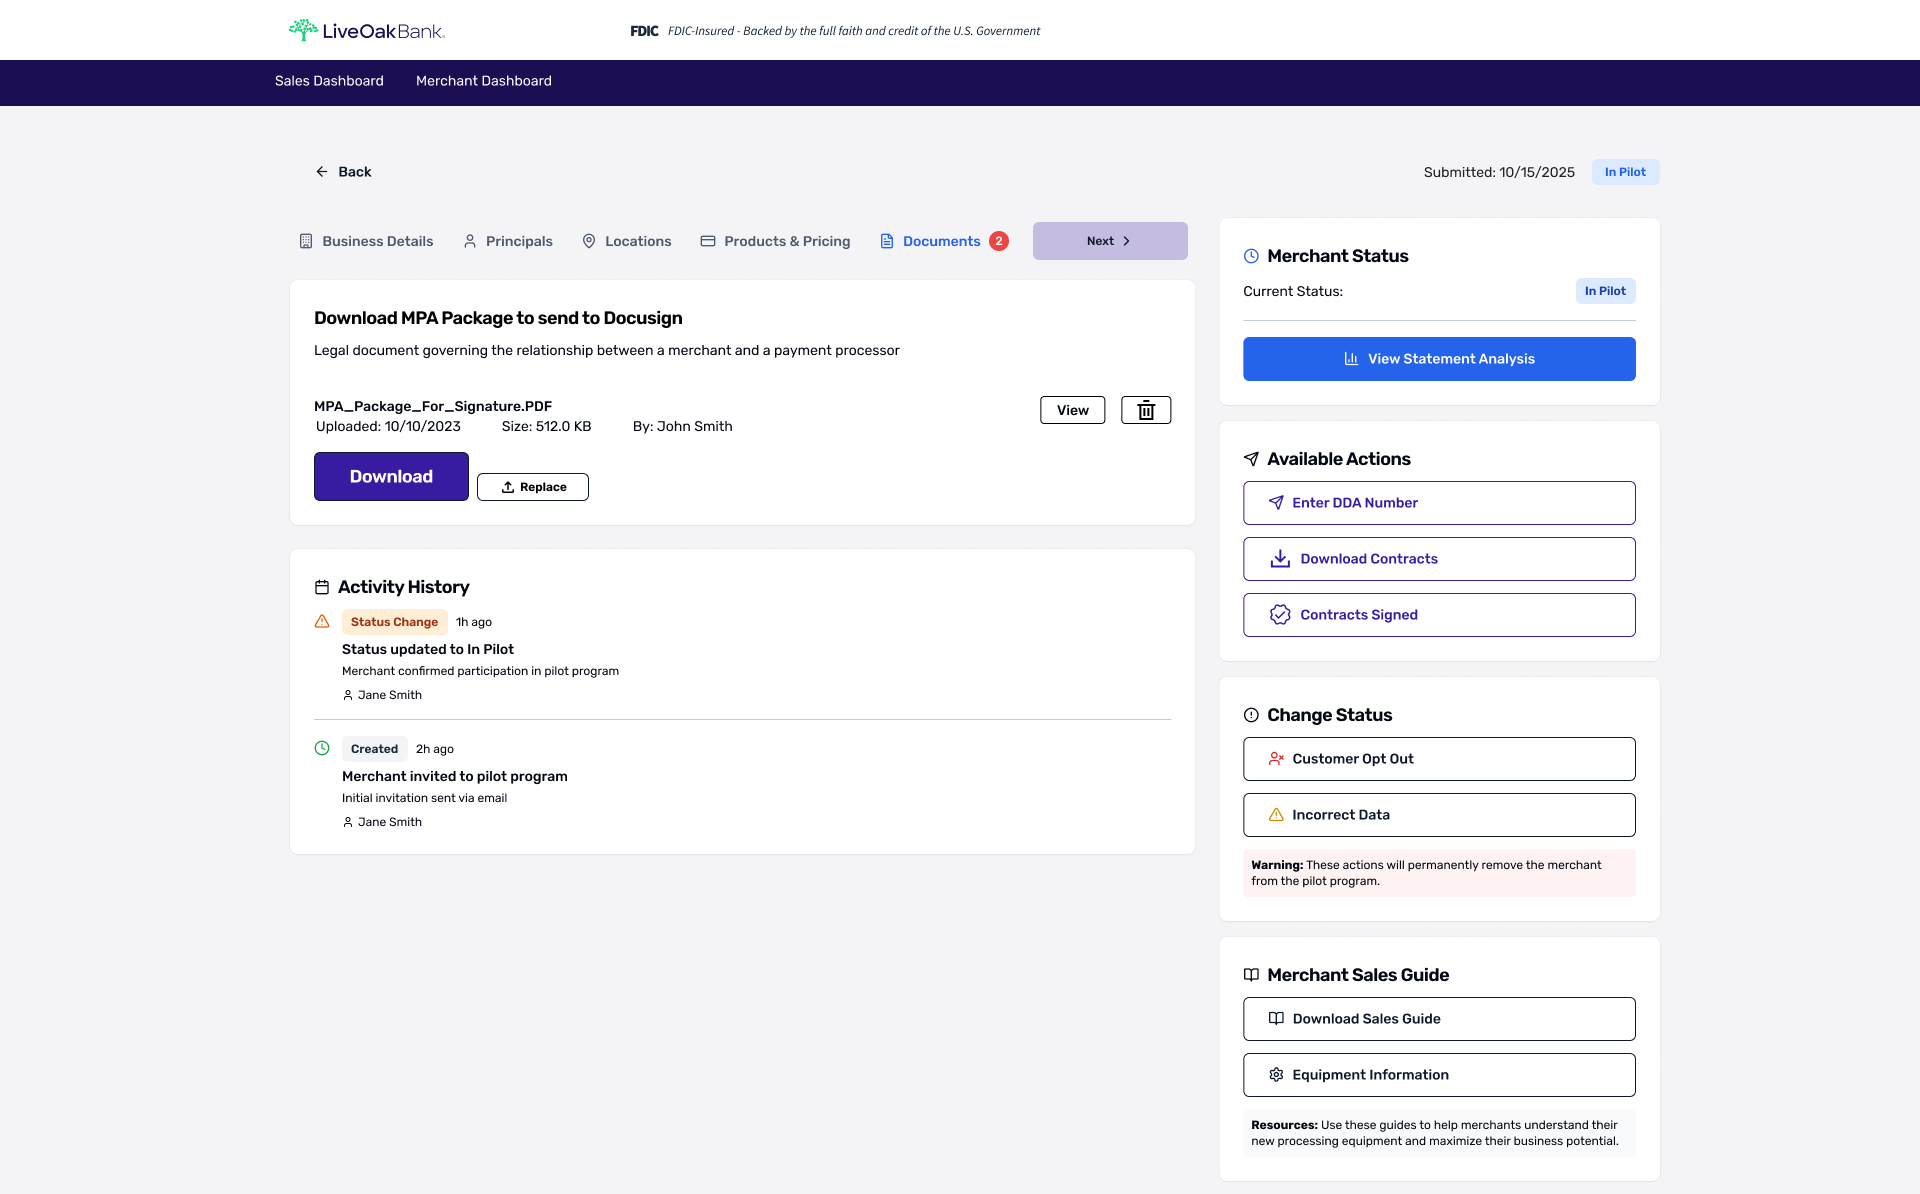Open Equipment Information guide
1920x1194 pixels.
1438,1075
